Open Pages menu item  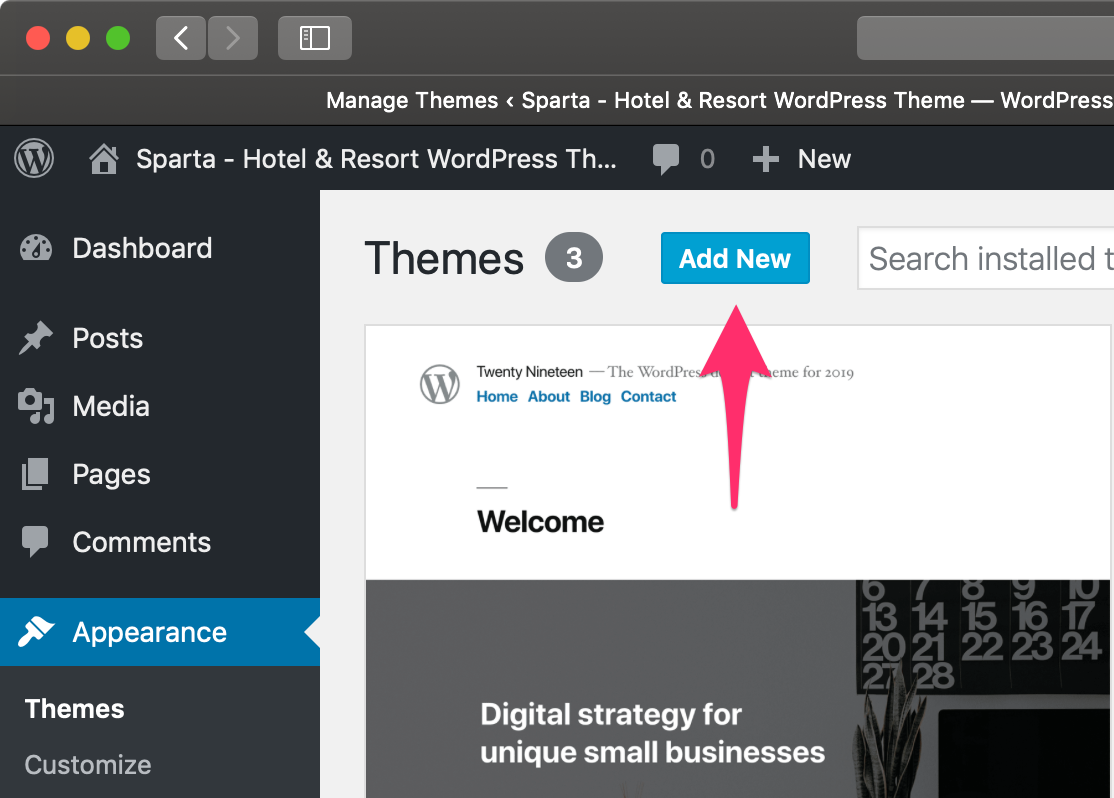pyautogui.click(x=160, y=474)
